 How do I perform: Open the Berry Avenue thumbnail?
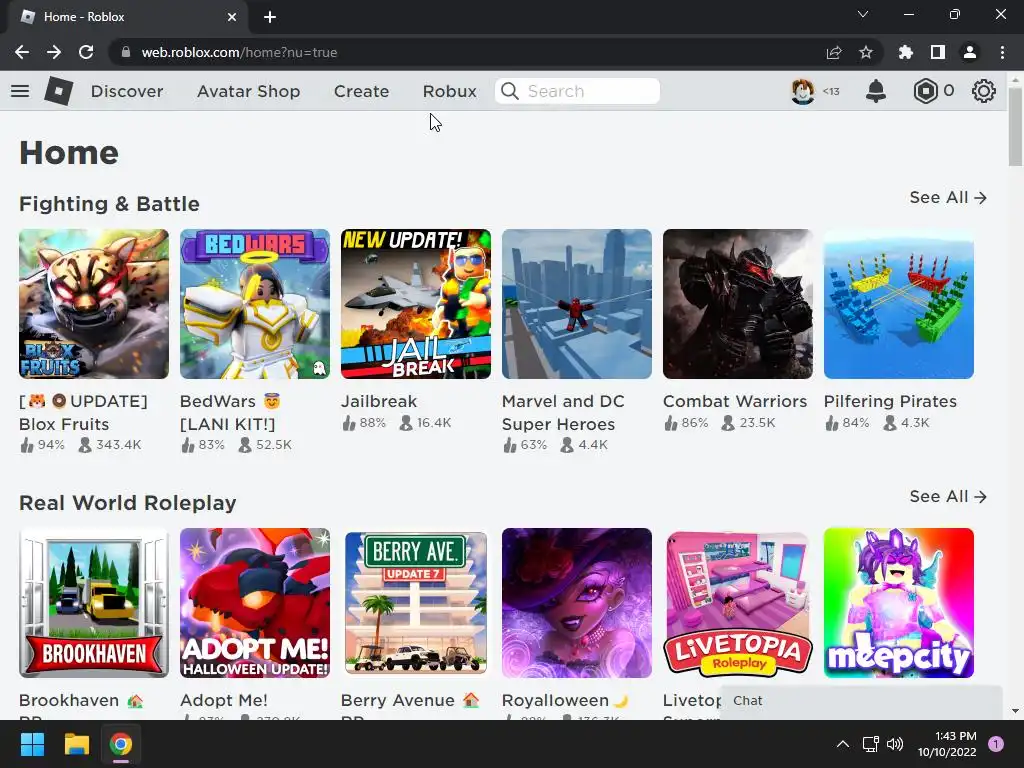(415, 603)
